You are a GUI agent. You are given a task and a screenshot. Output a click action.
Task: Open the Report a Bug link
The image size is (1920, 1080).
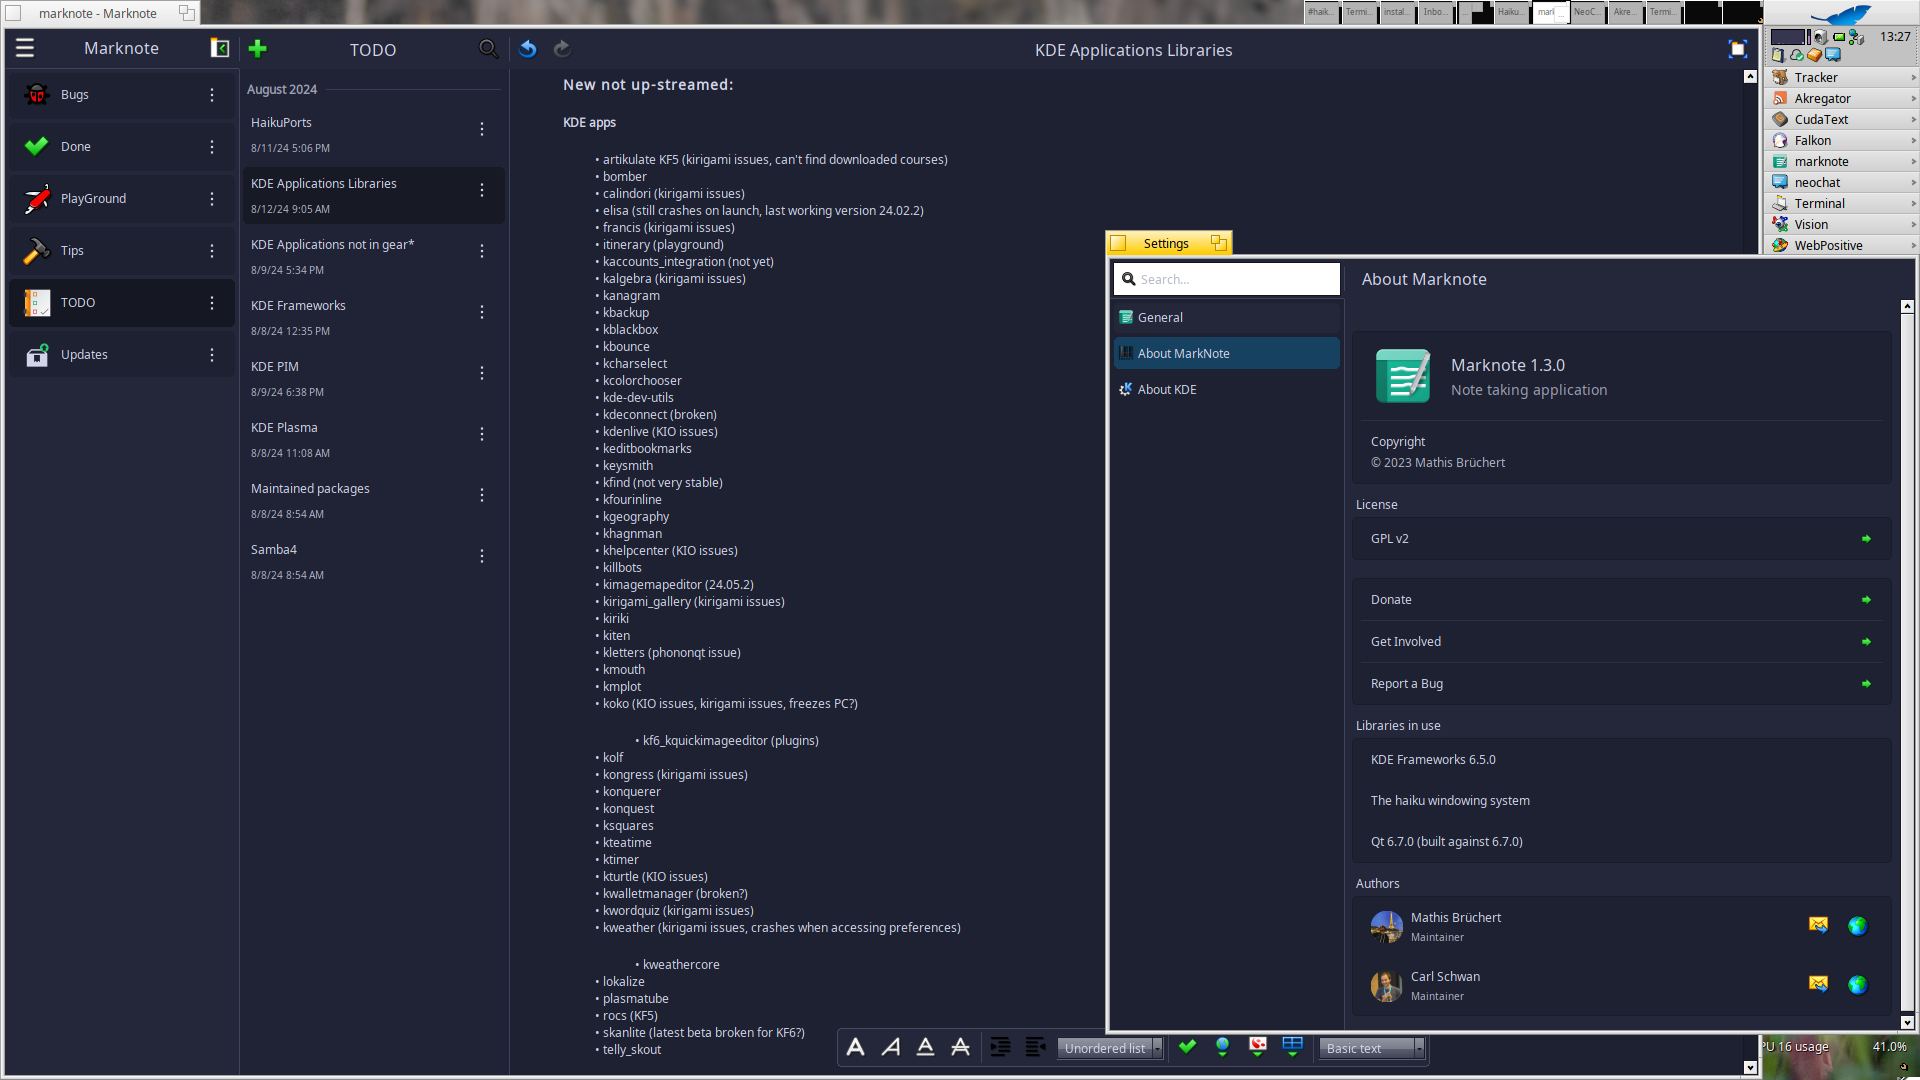1621,683
